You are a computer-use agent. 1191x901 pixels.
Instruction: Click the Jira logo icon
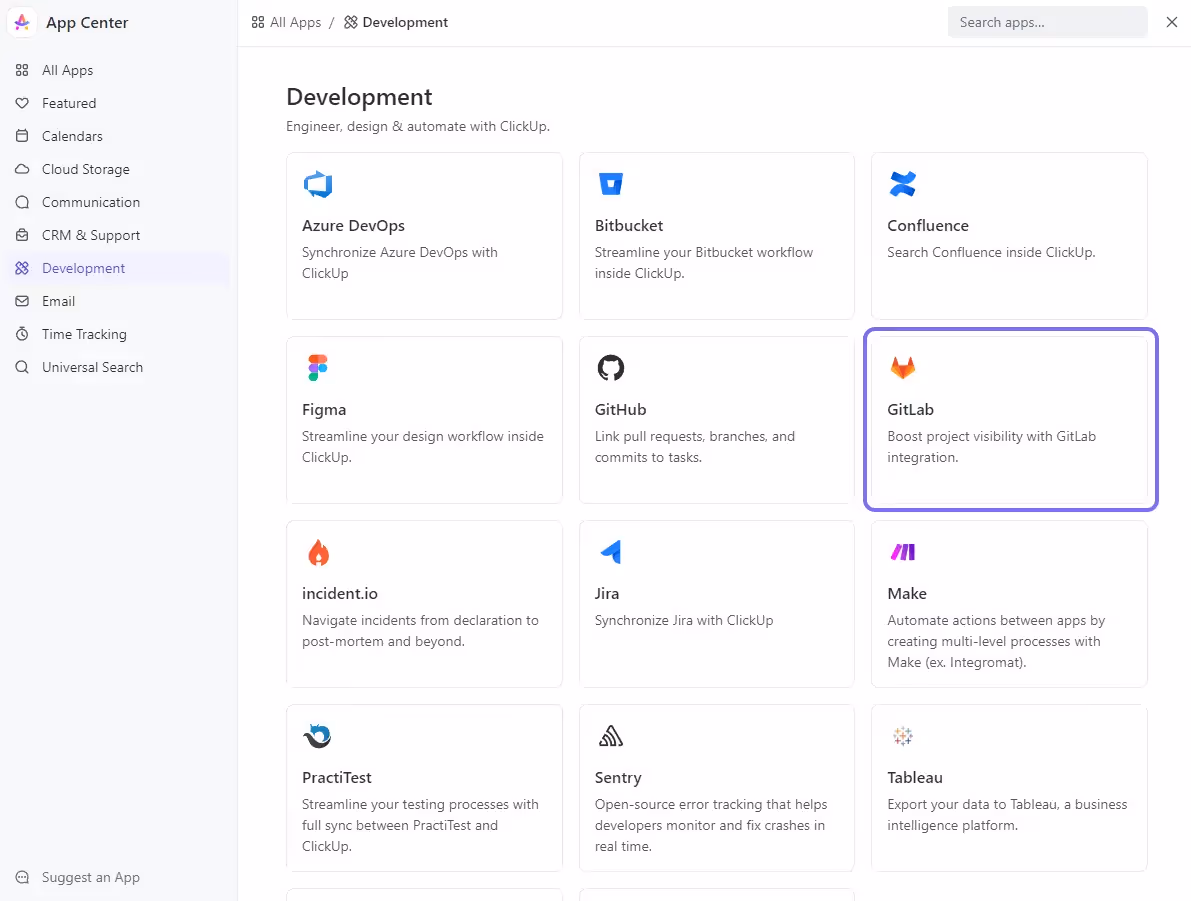[x=610, y=552]
